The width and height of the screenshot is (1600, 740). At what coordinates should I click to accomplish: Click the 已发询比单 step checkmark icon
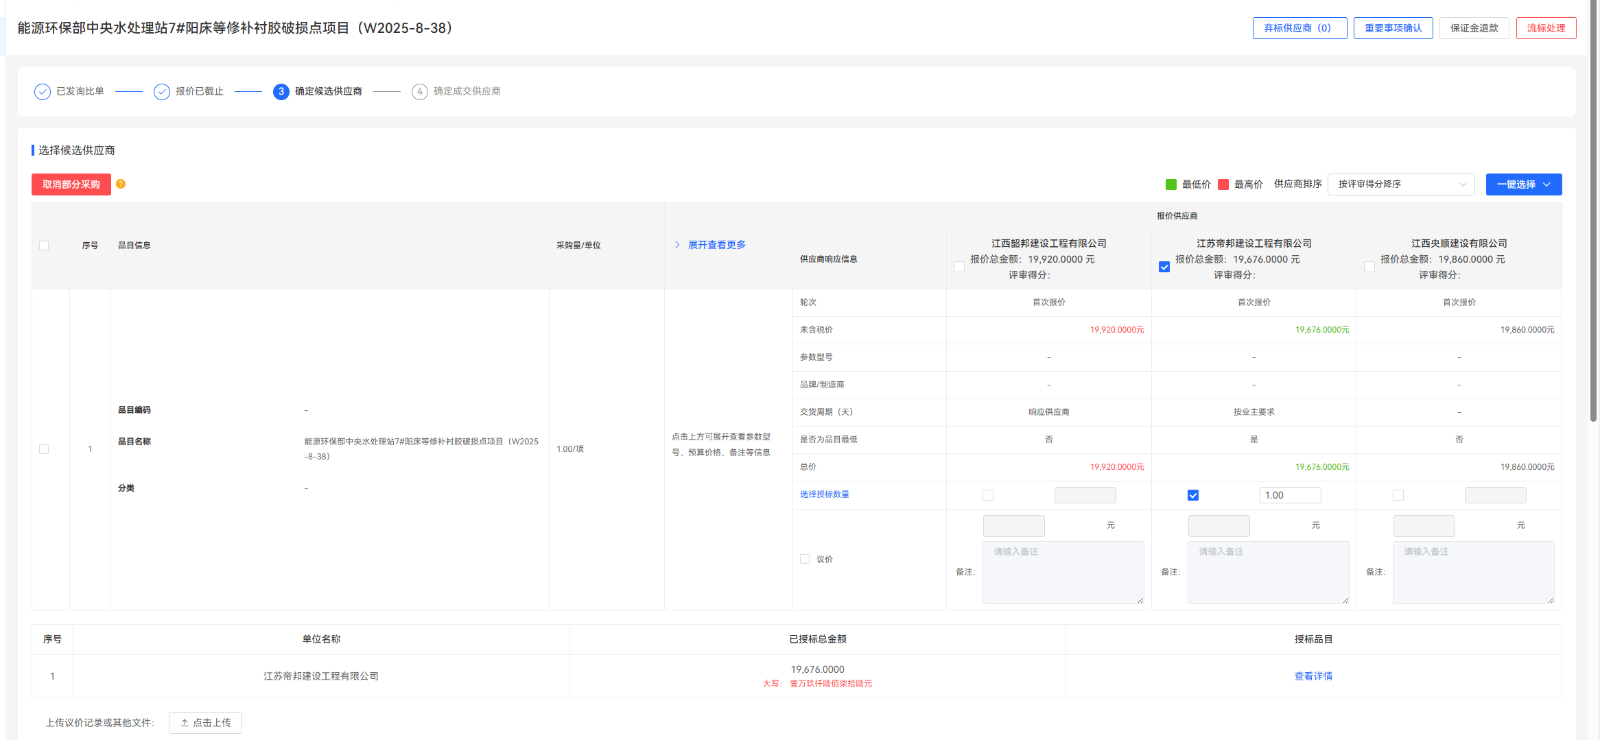pyautogui.click(x=42, y=92)
